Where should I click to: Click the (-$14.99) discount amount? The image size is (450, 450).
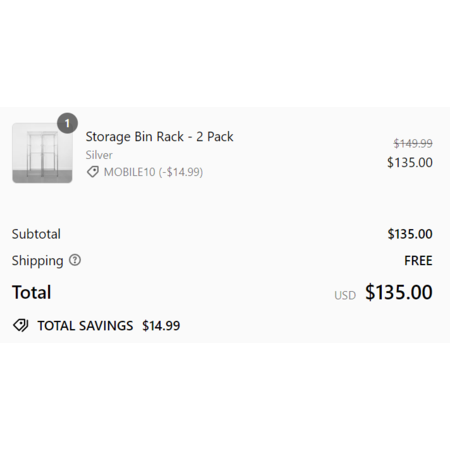pos(181,172)
